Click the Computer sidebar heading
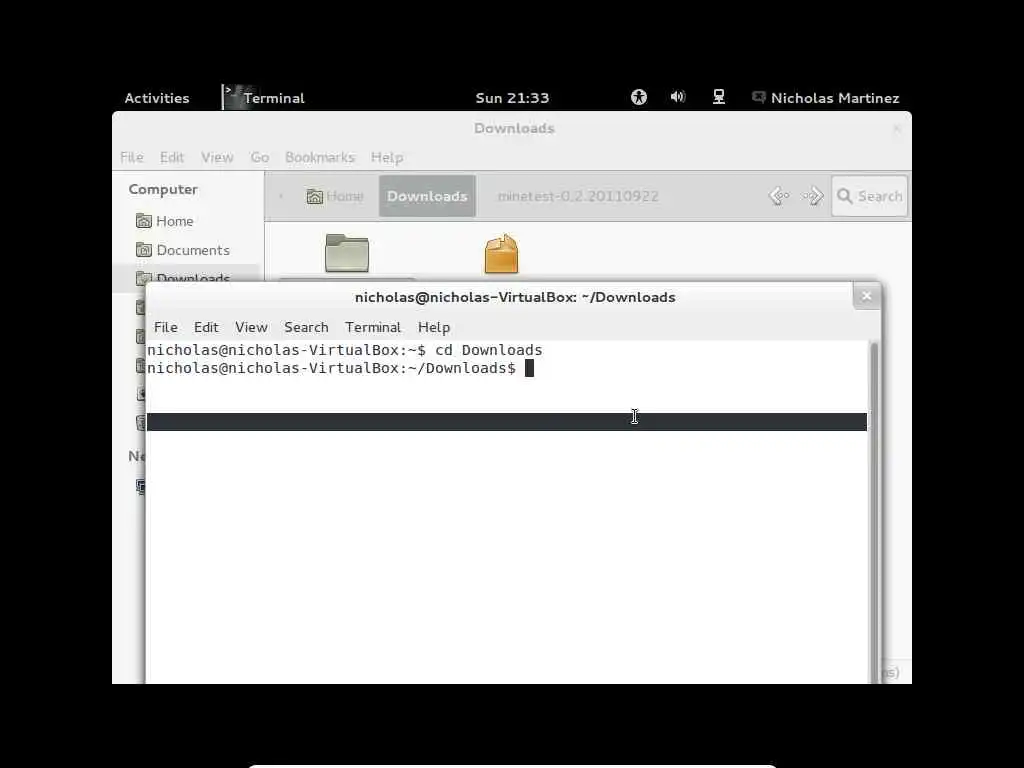Screen dimensions: 1024x768 tap(163, 189)
